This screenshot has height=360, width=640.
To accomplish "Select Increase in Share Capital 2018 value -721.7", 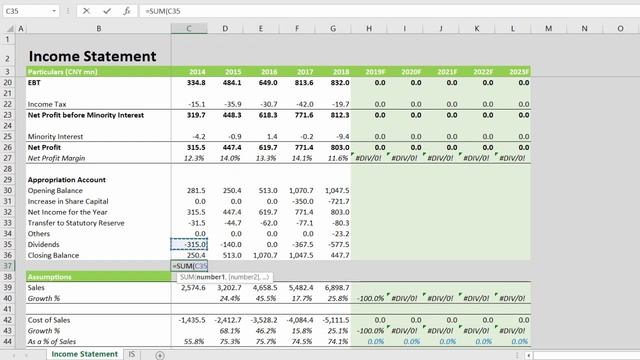I will tap(333, 201).
